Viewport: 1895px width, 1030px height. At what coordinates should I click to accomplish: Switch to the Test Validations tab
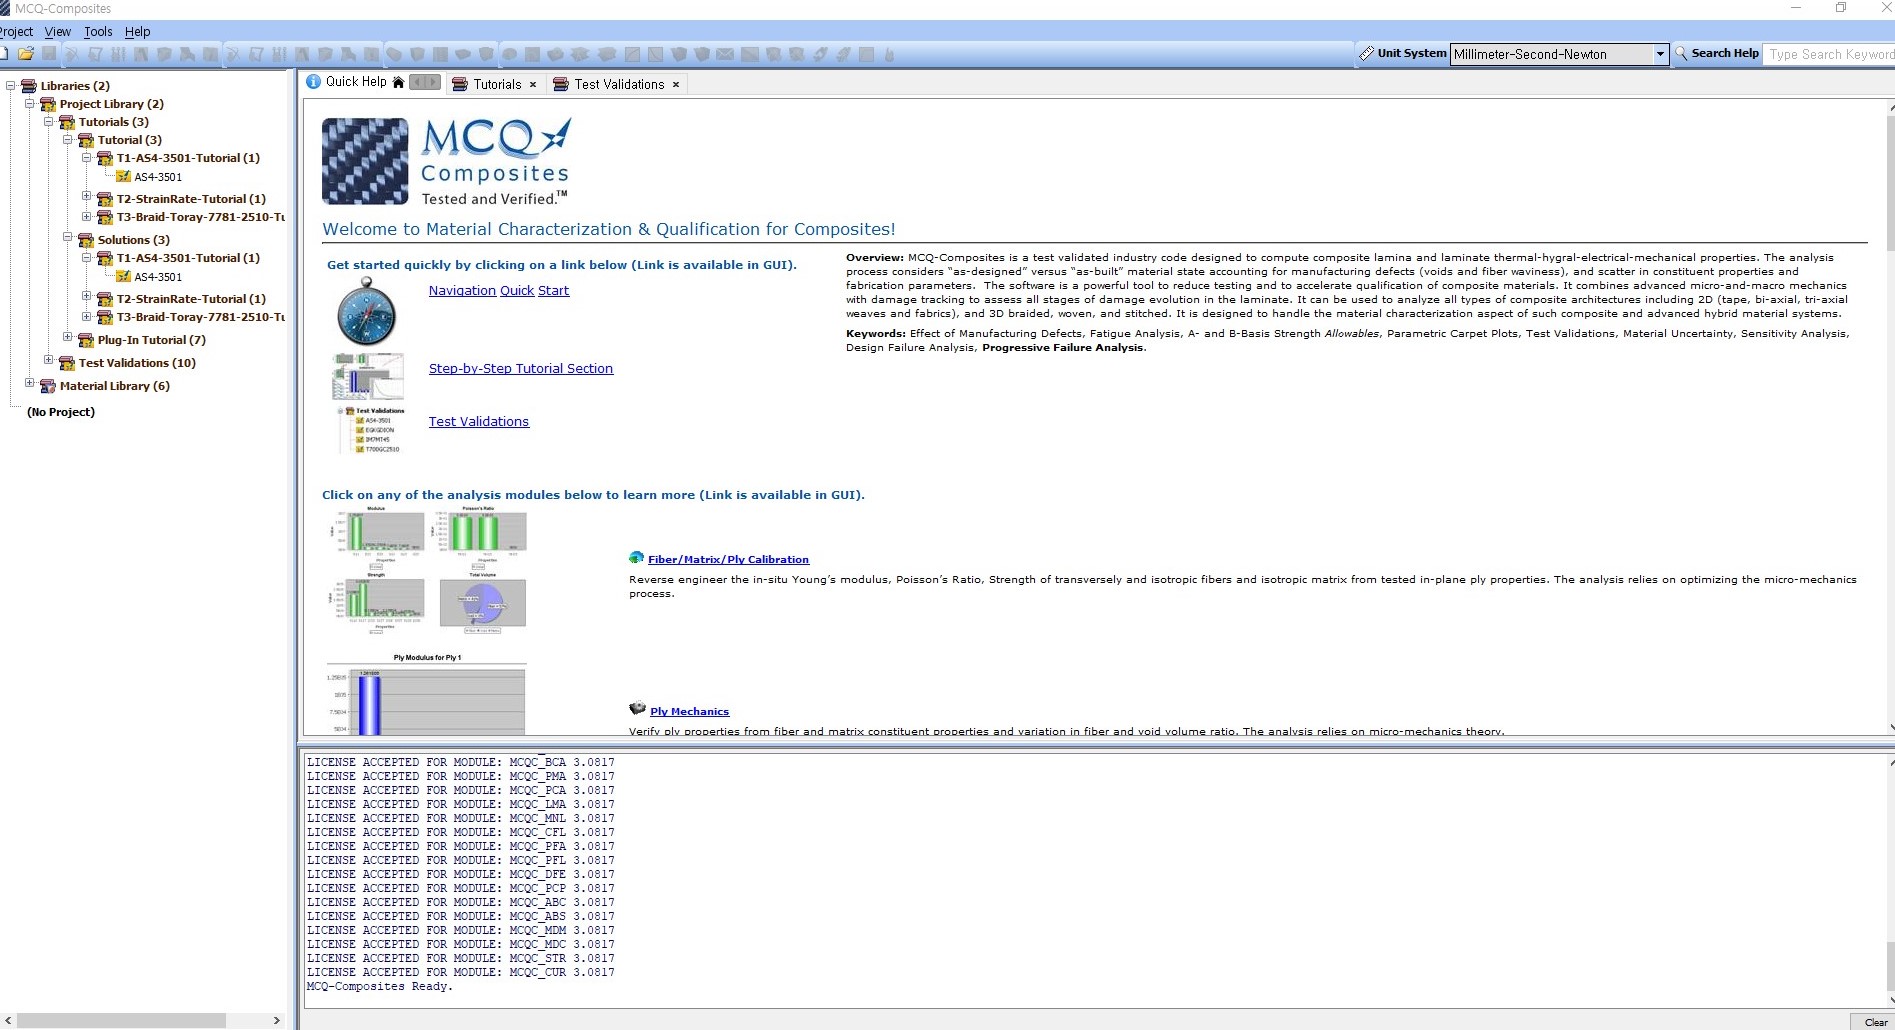(619, 84)
